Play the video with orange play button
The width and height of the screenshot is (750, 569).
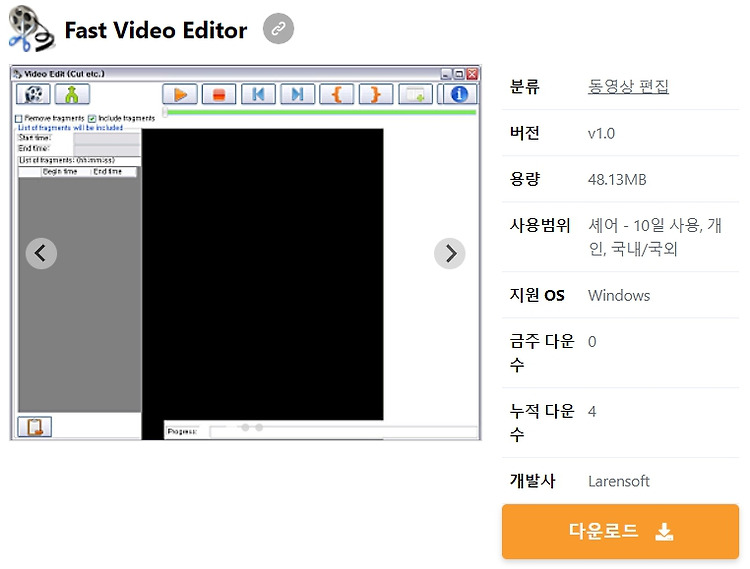click(180, 94)
